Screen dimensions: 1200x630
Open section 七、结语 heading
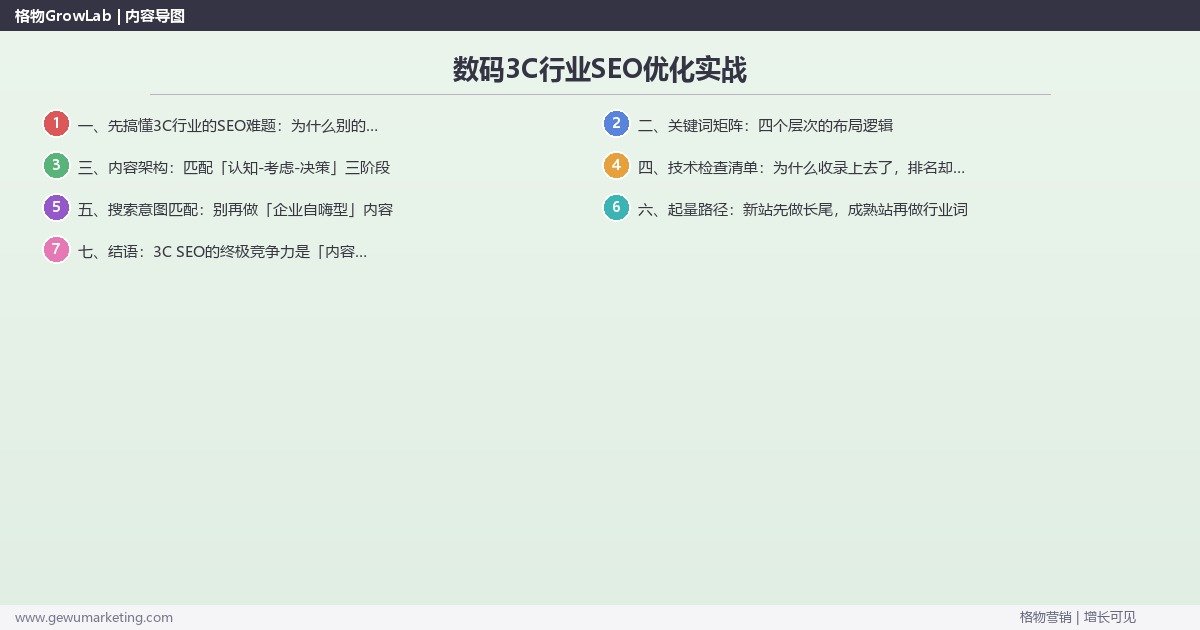click(x=223, y=252)
